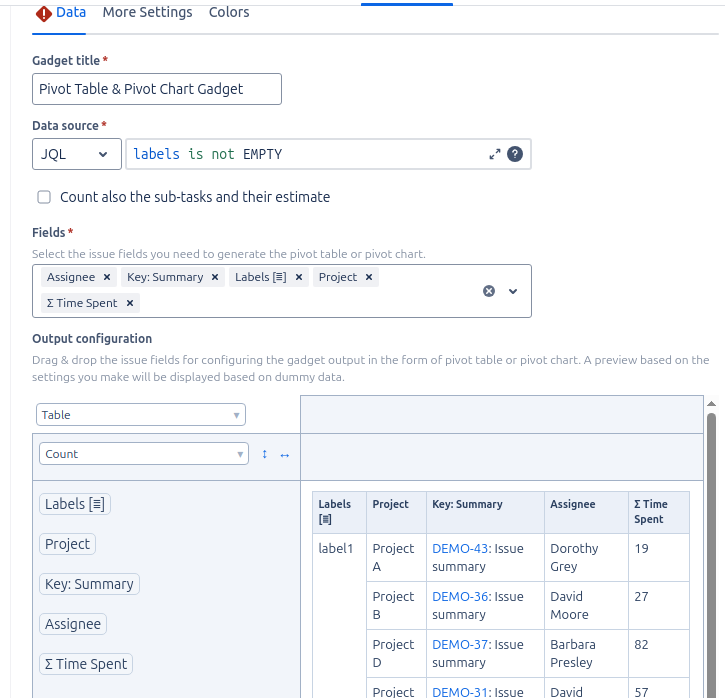Click the Dorothy Grey assignee cell
725x698 pixels.
(x=586, y=557)
